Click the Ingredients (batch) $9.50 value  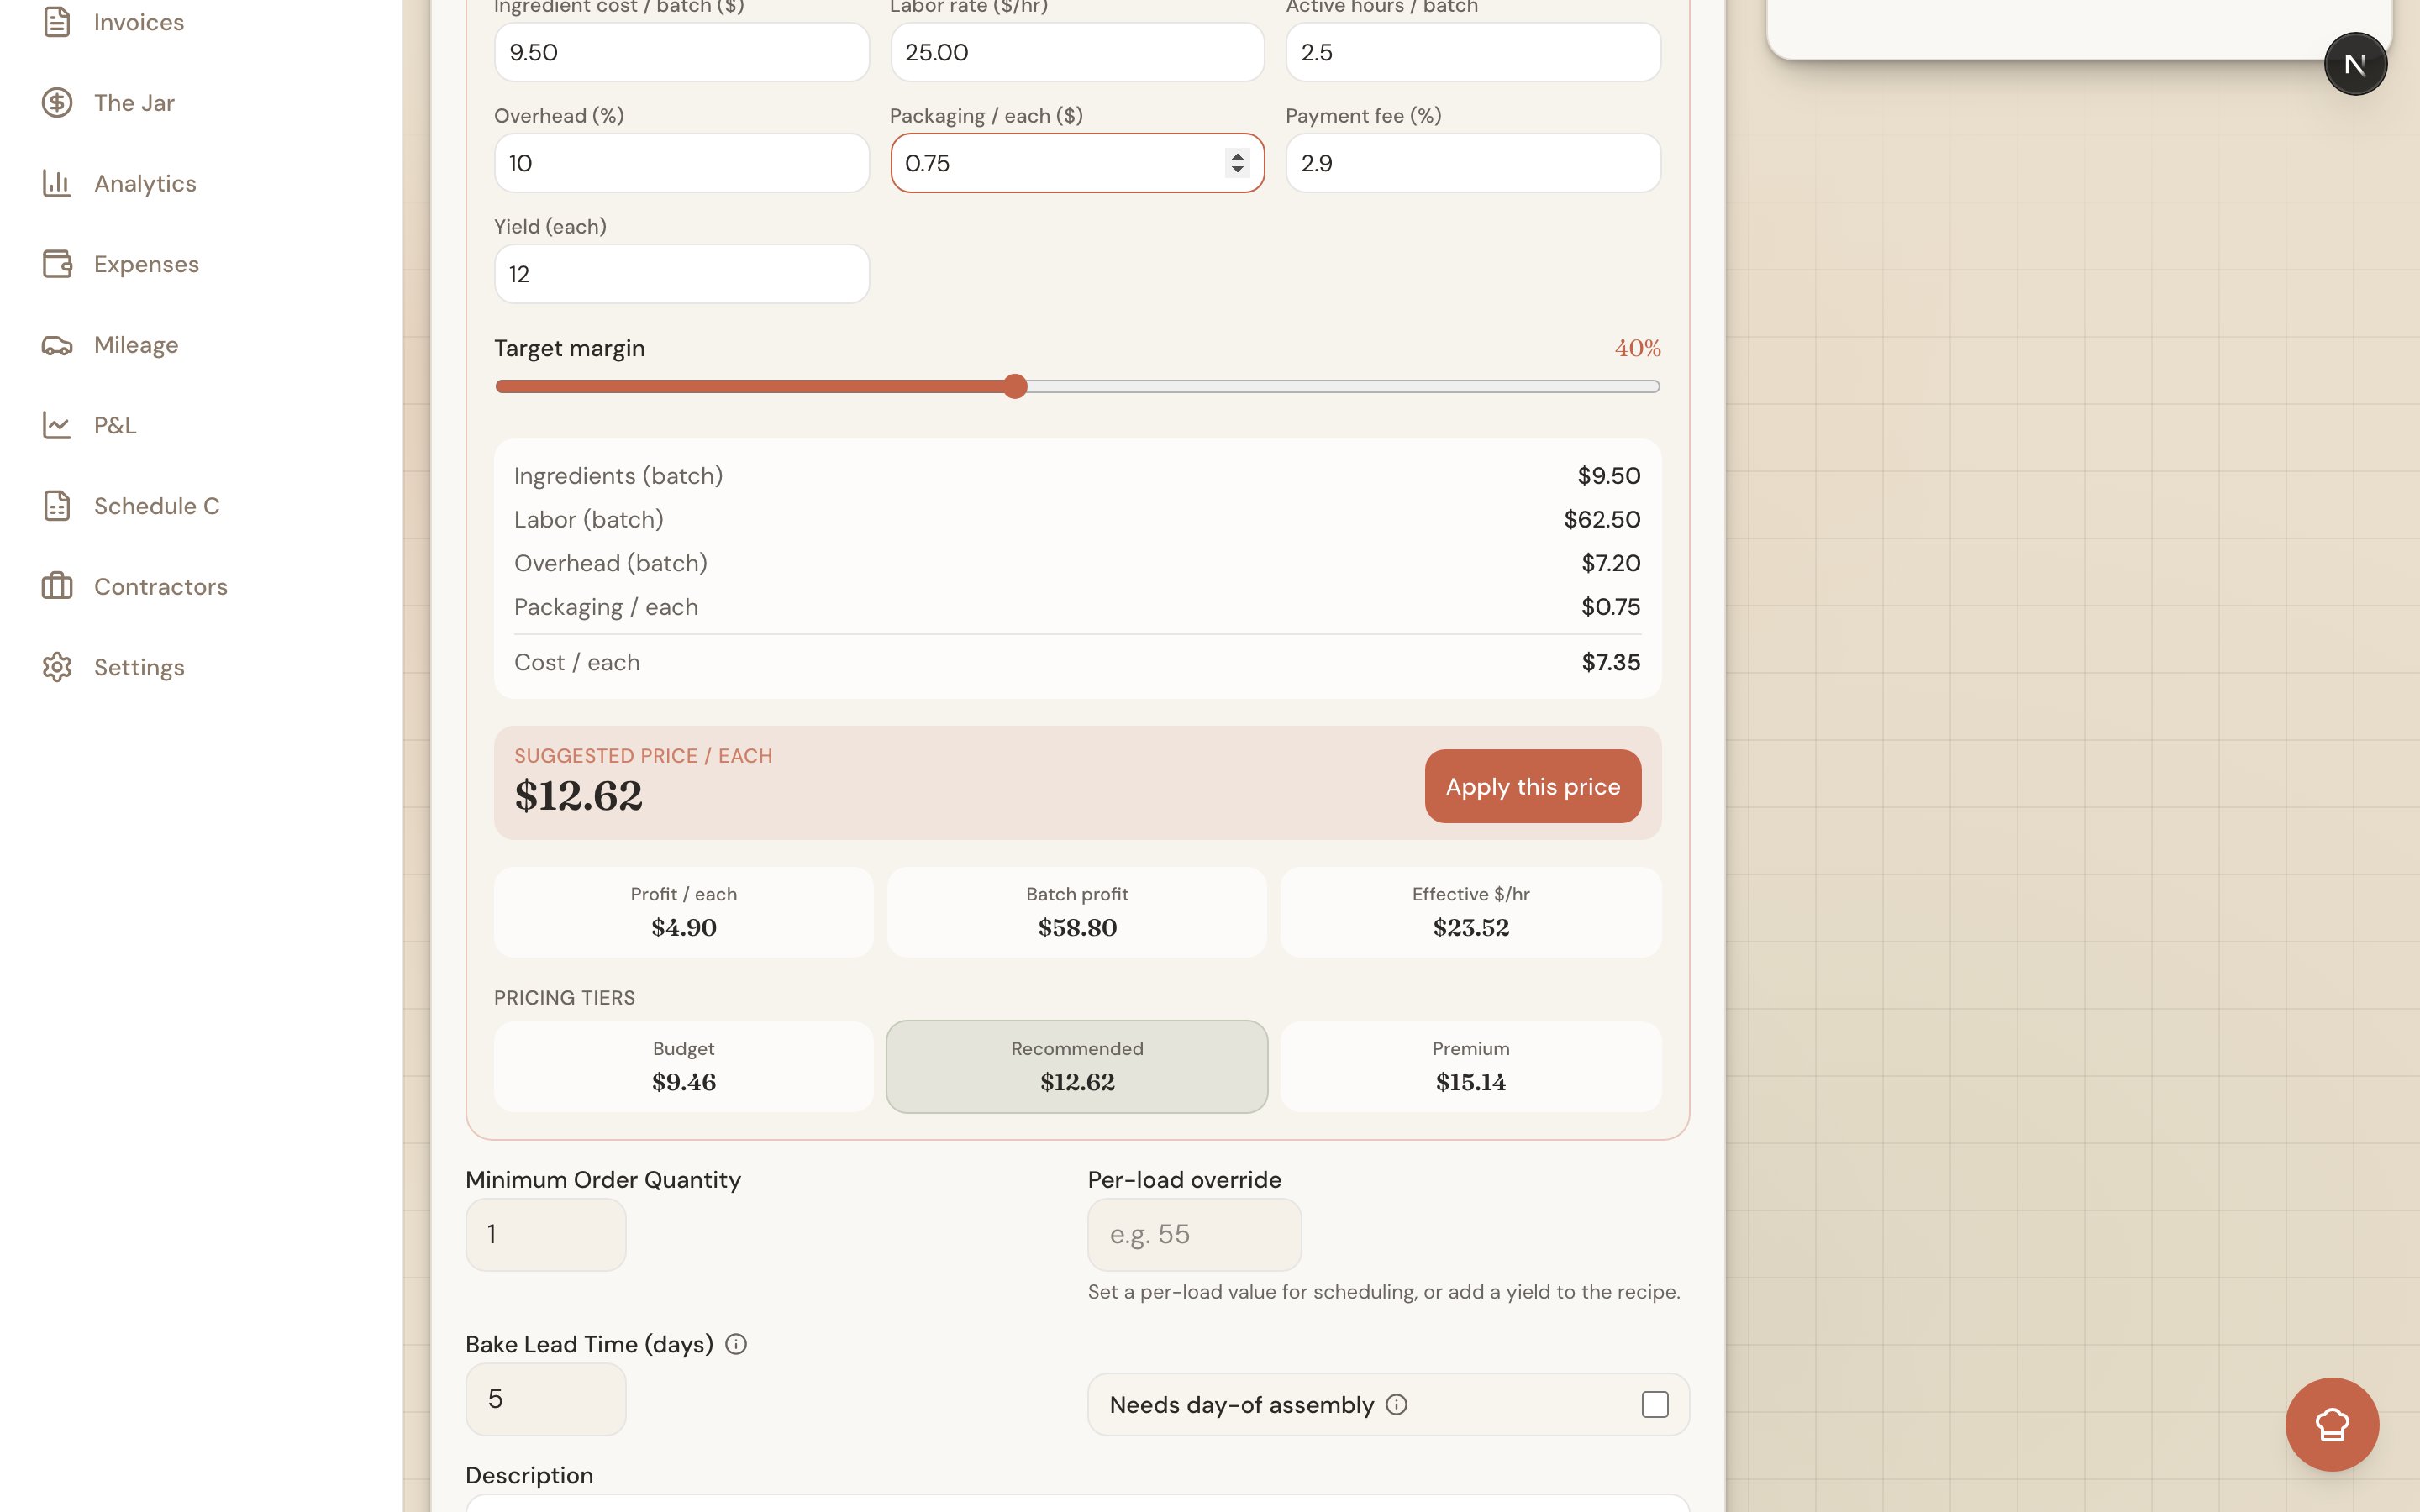pyautogui.click(x=1609, y=476)
